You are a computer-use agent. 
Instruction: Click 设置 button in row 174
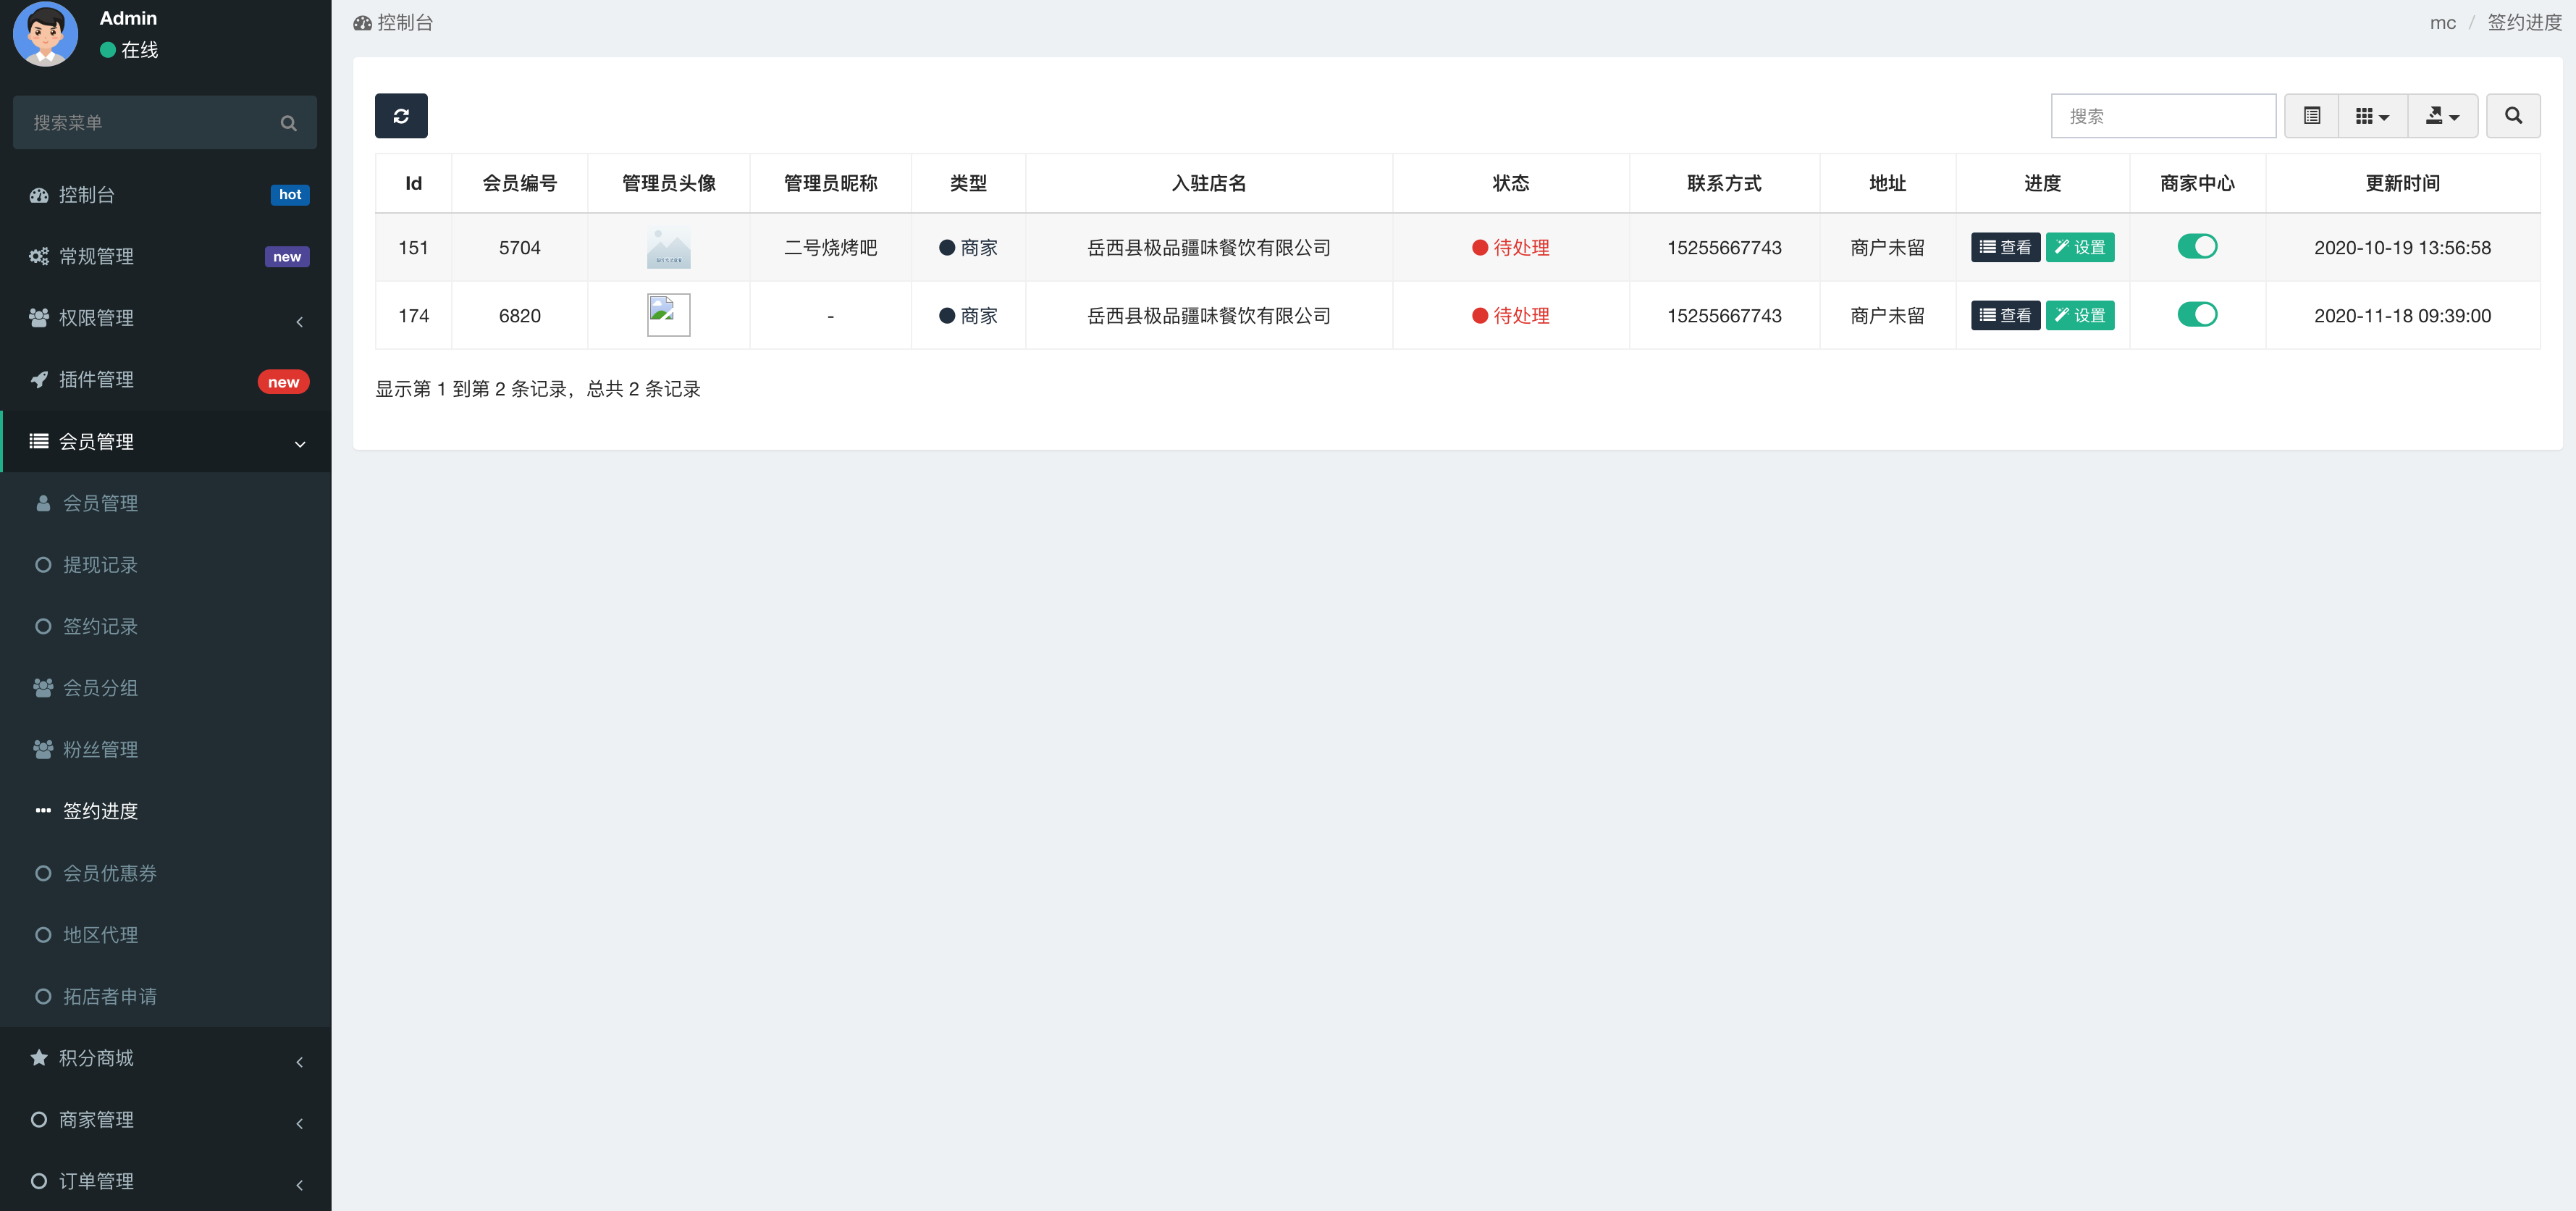(2079, 315)
